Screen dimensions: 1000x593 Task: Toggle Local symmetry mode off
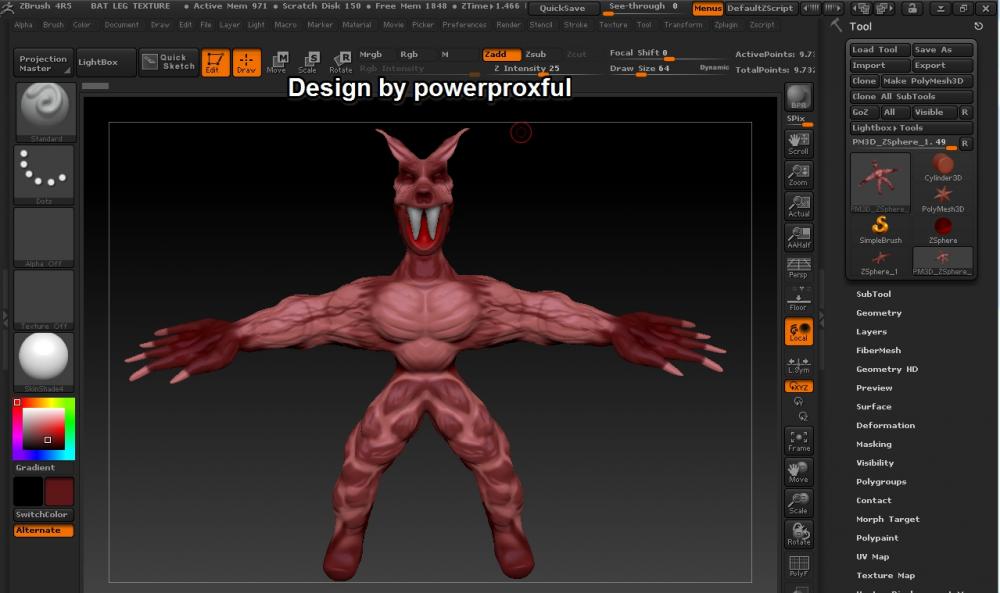(798, 332)
